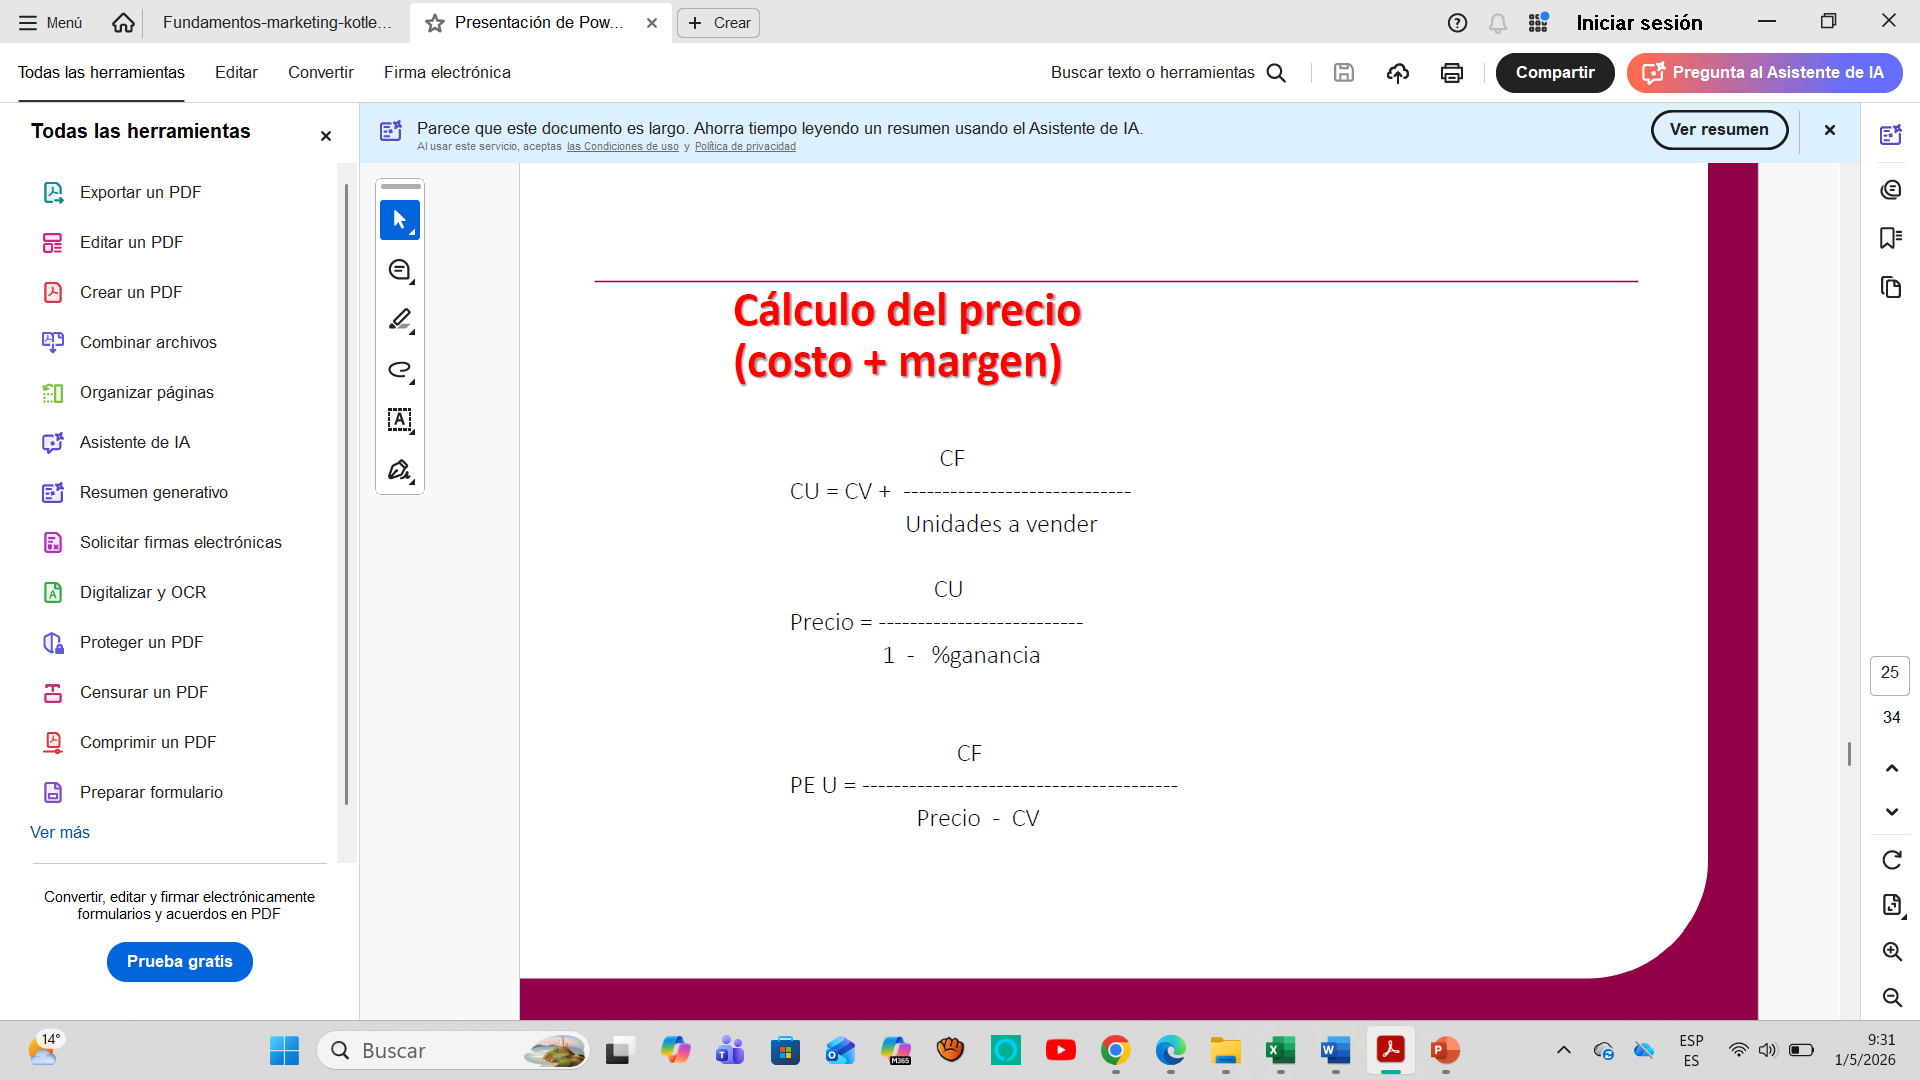The width and height of the screenshot is (1920, 1080).
Task: Click the Compartir button
Action: pos(1555,72)
